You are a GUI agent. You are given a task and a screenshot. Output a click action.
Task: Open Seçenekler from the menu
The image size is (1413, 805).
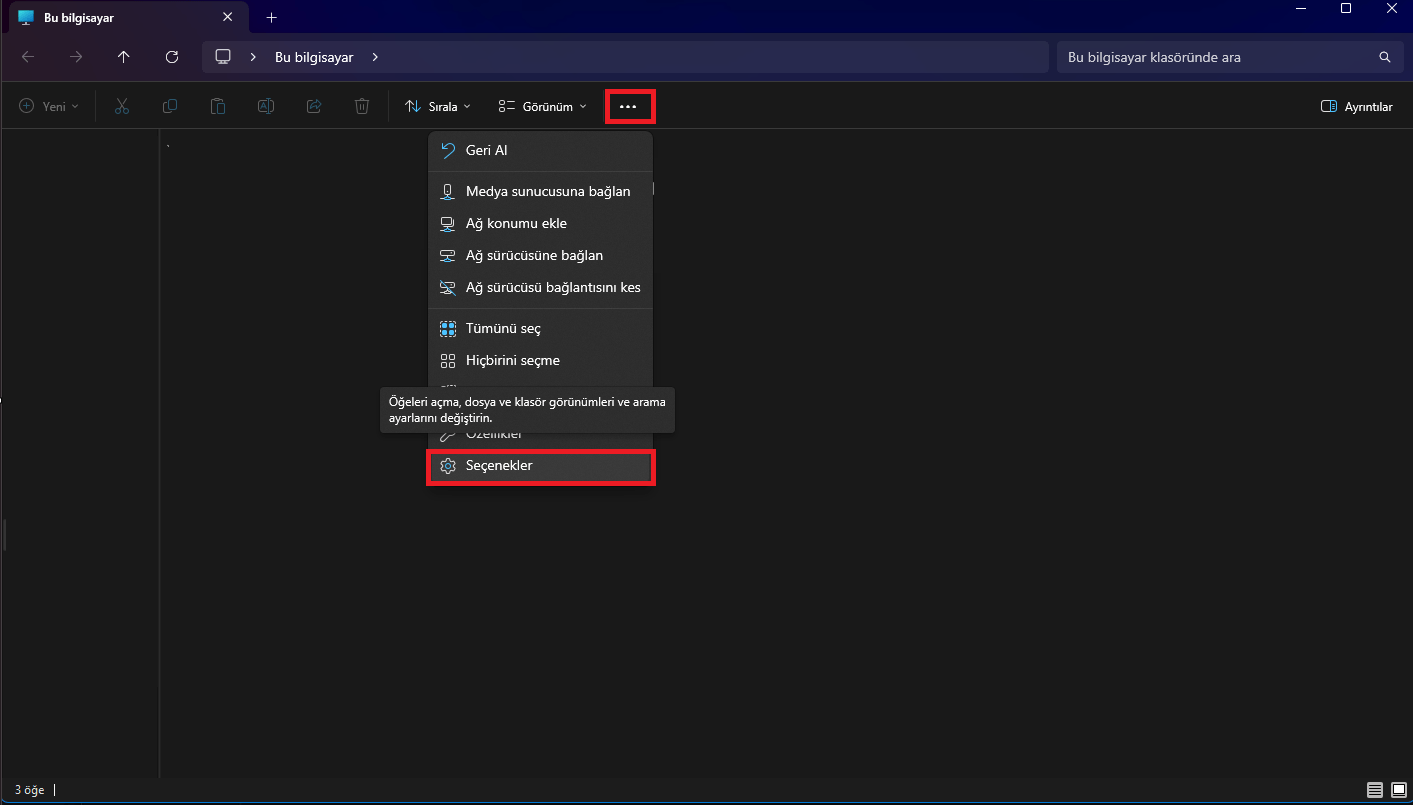point(541,466)
